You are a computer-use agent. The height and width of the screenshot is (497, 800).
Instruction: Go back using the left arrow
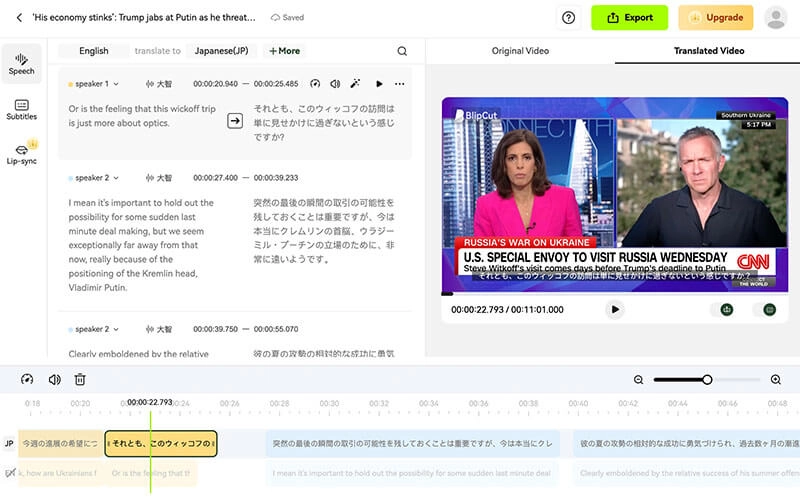click(x=19, y=17)
